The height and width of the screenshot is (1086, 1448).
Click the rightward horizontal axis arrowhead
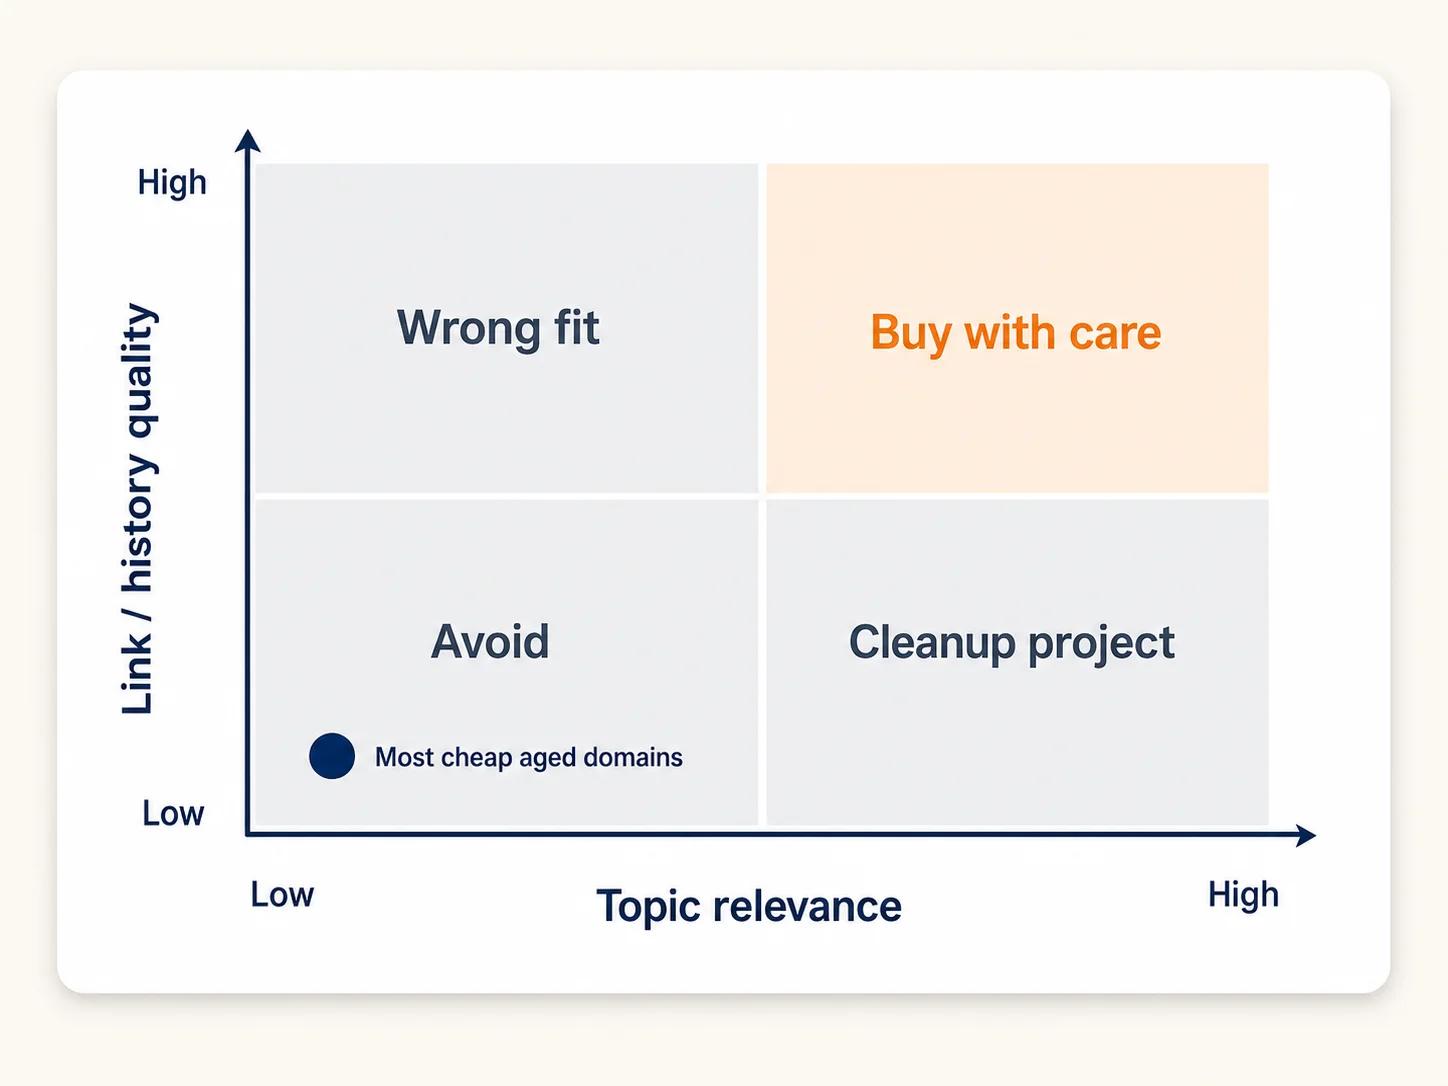point(1304,835)
